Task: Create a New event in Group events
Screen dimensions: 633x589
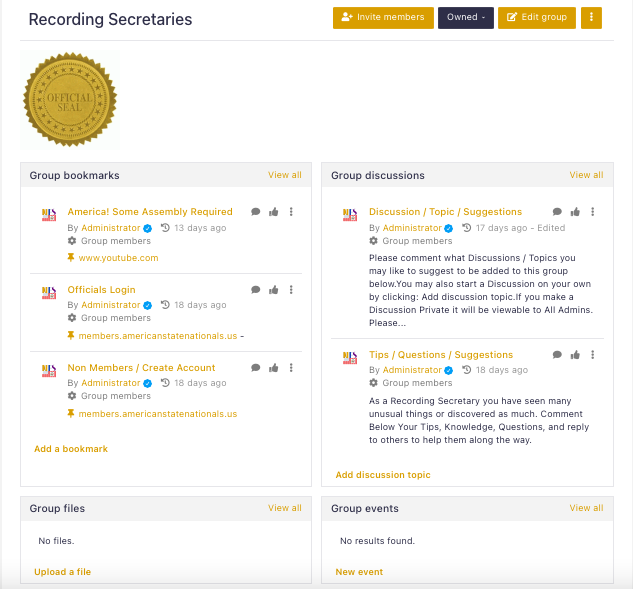Action: coord(359,572)
